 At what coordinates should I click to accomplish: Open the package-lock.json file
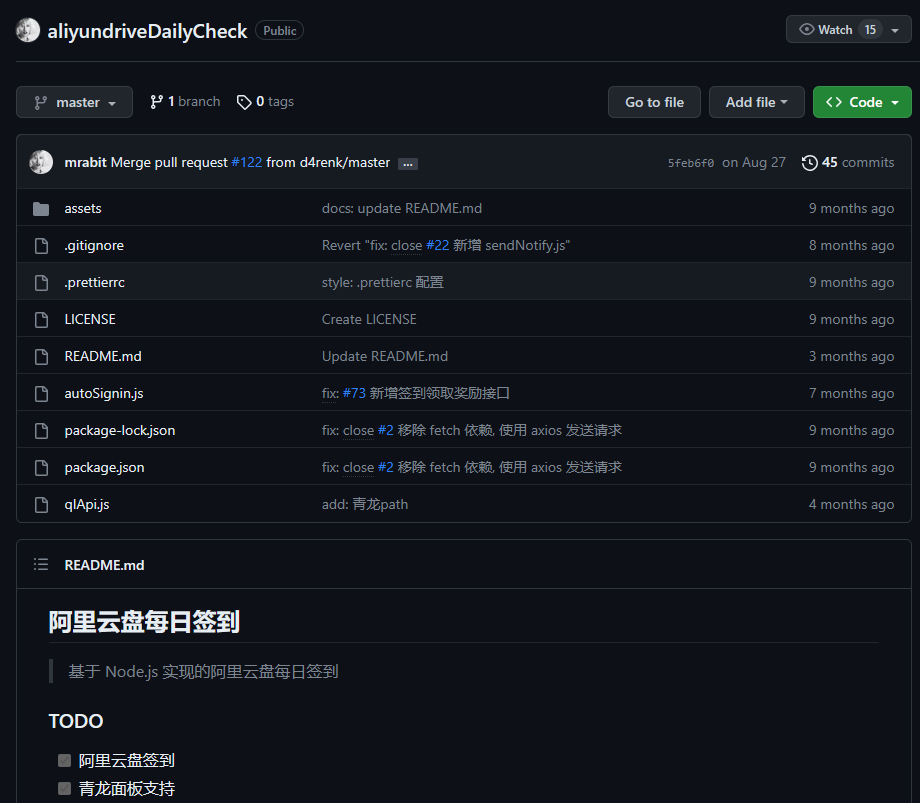tap(120, 431)
